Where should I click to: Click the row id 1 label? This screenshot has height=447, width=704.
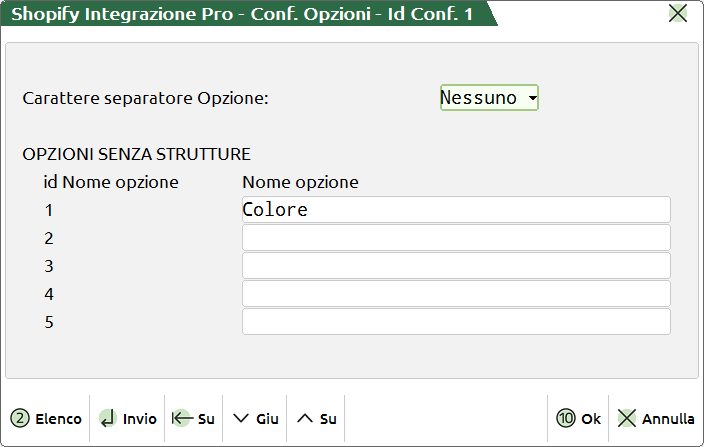(48, 210)
